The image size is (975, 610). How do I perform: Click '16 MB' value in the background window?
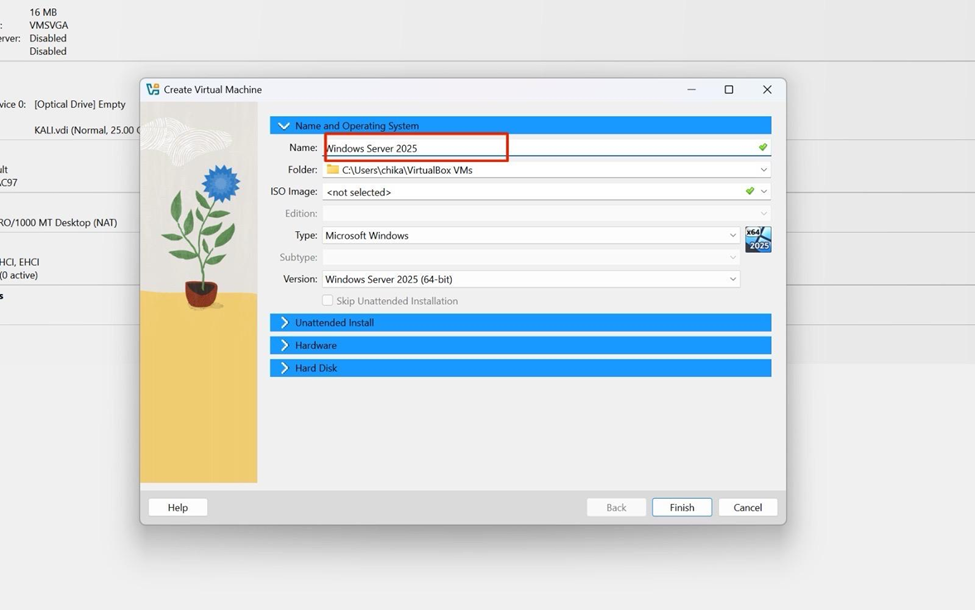(x=43, y=12)
